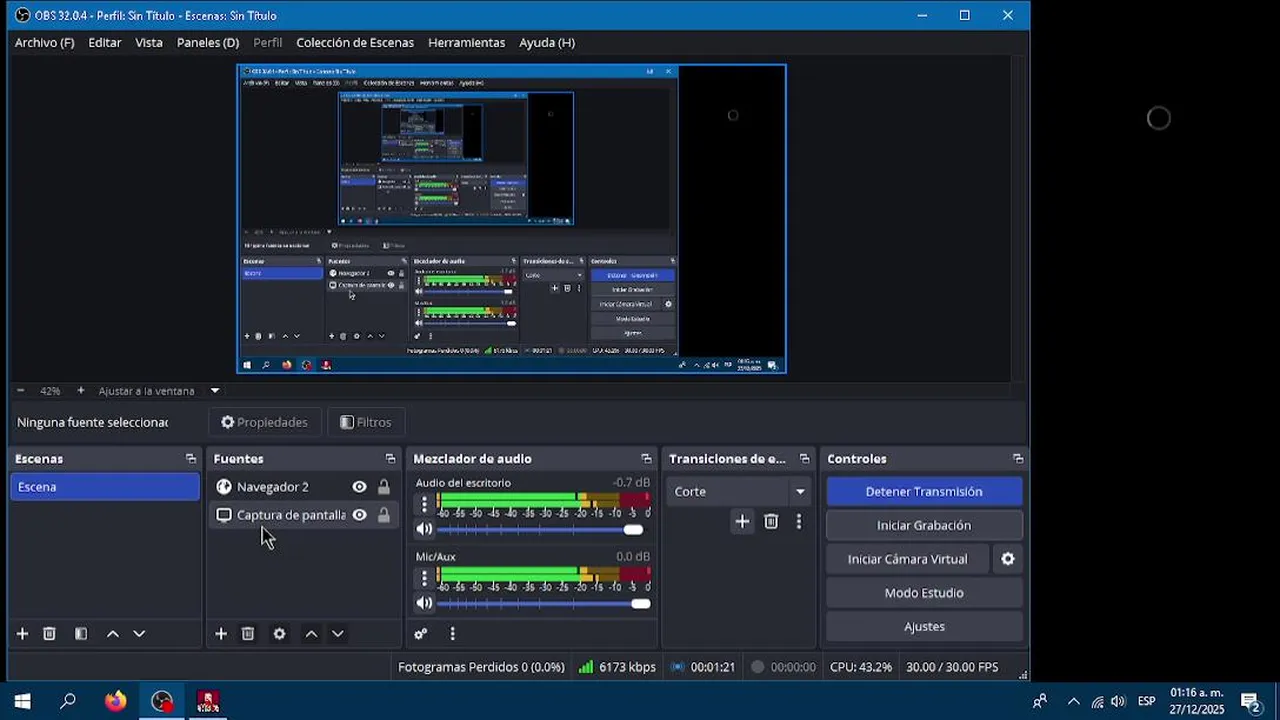Open Audio del escritorio three-dot options

coord(424,504)
